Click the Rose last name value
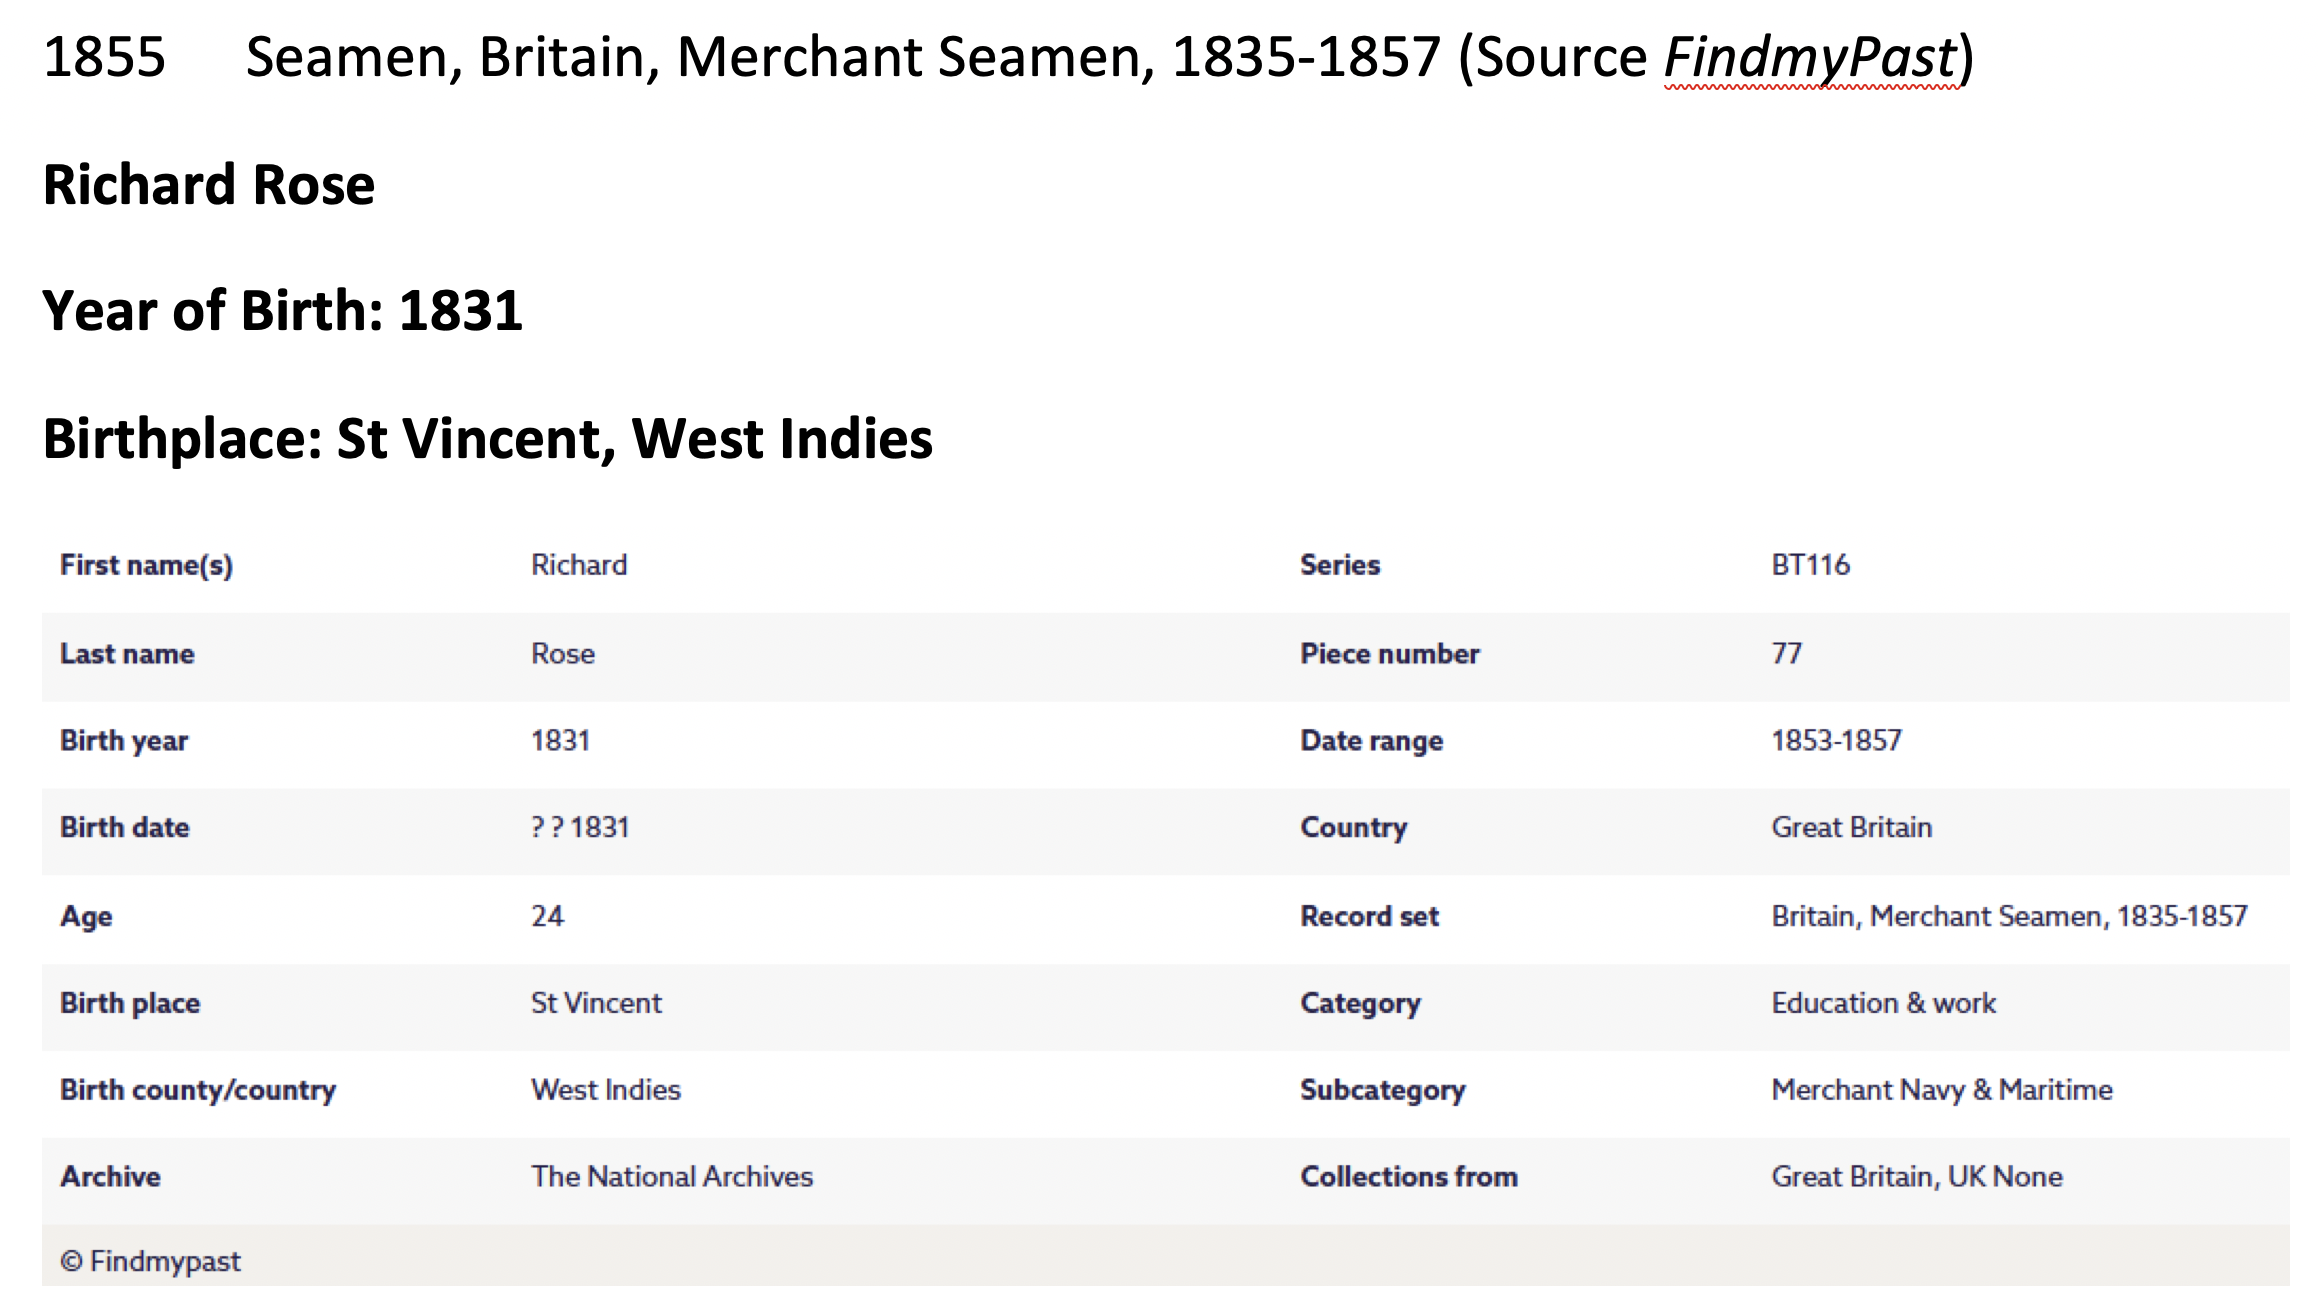The image size is (2318, 1308). [x=562, y=654]
